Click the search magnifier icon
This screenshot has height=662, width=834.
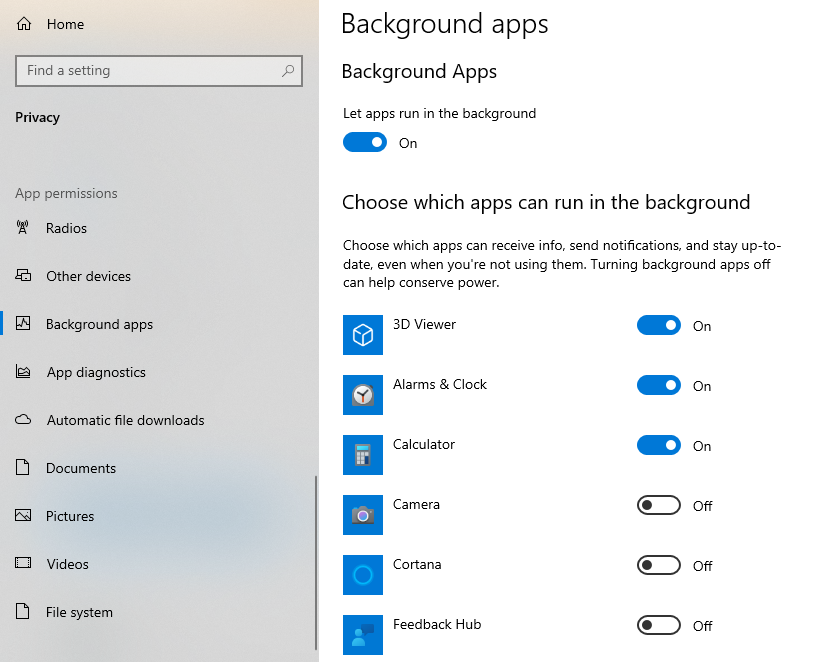288,71
